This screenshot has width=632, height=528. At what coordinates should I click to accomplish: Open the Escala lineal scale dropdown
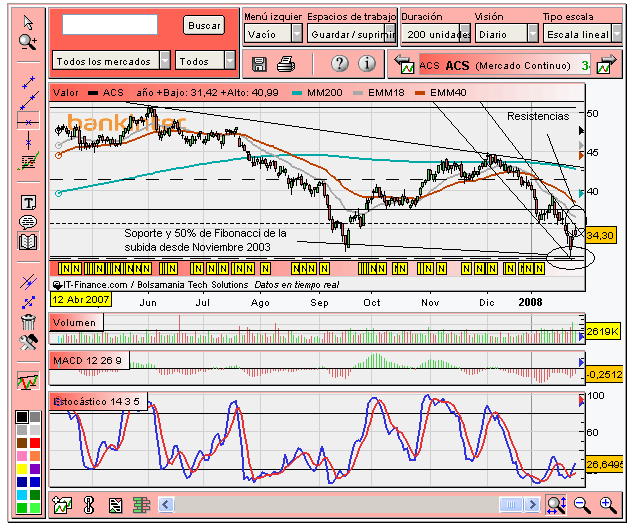point(582,34)
